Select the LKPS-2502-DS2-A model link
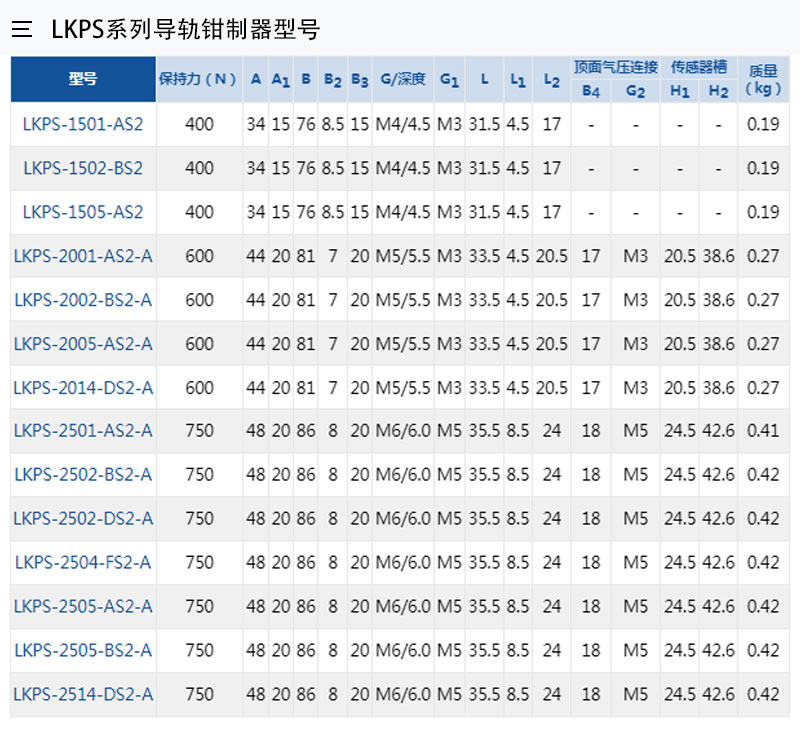800x752 pixels. [83, 519]
